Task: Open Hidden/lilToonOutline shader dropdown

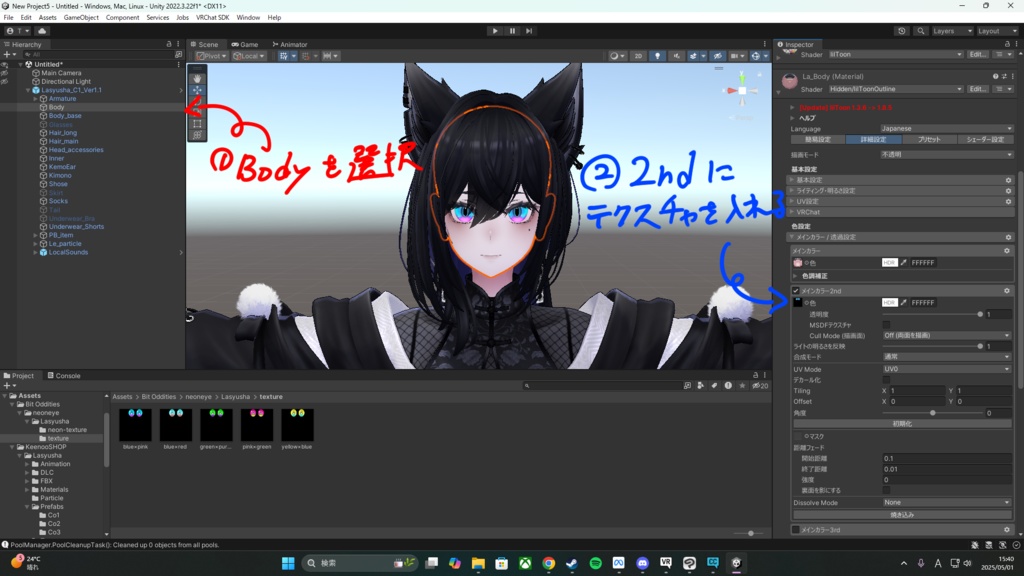Action: coord(895,89)
